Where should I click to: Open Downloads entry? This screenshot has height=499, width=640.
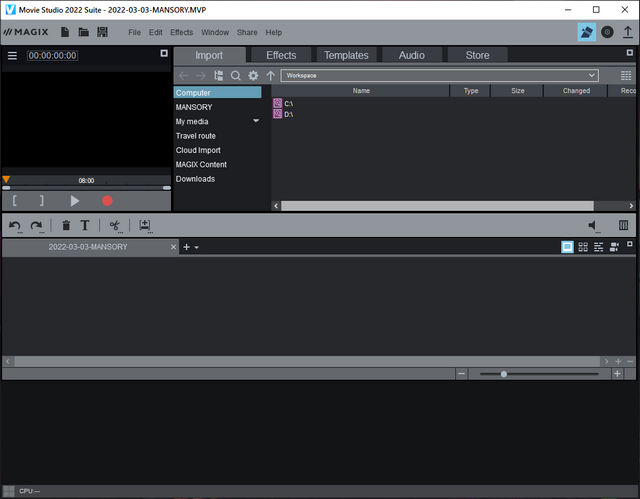point(195,179)
